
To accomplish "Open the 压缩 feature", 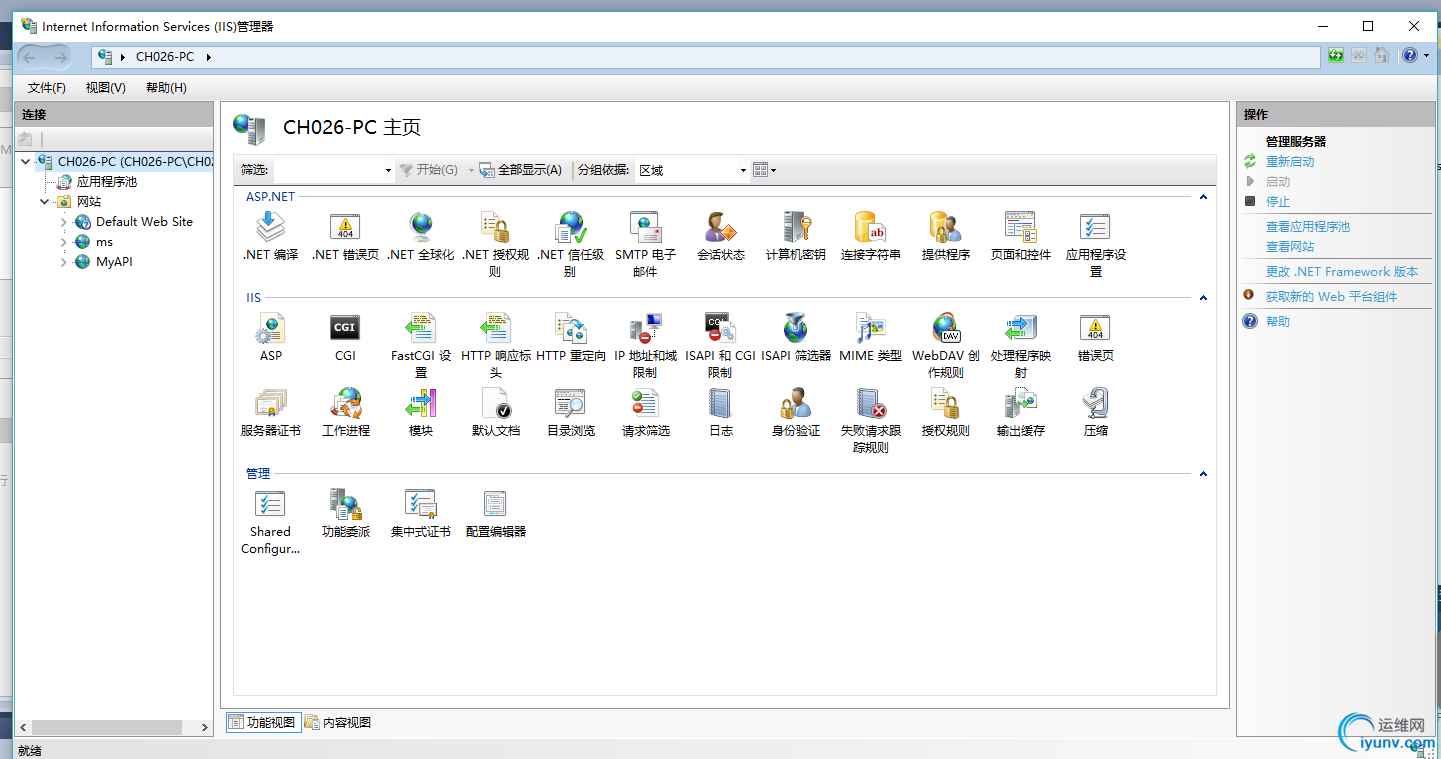I will pos(1096,412).
